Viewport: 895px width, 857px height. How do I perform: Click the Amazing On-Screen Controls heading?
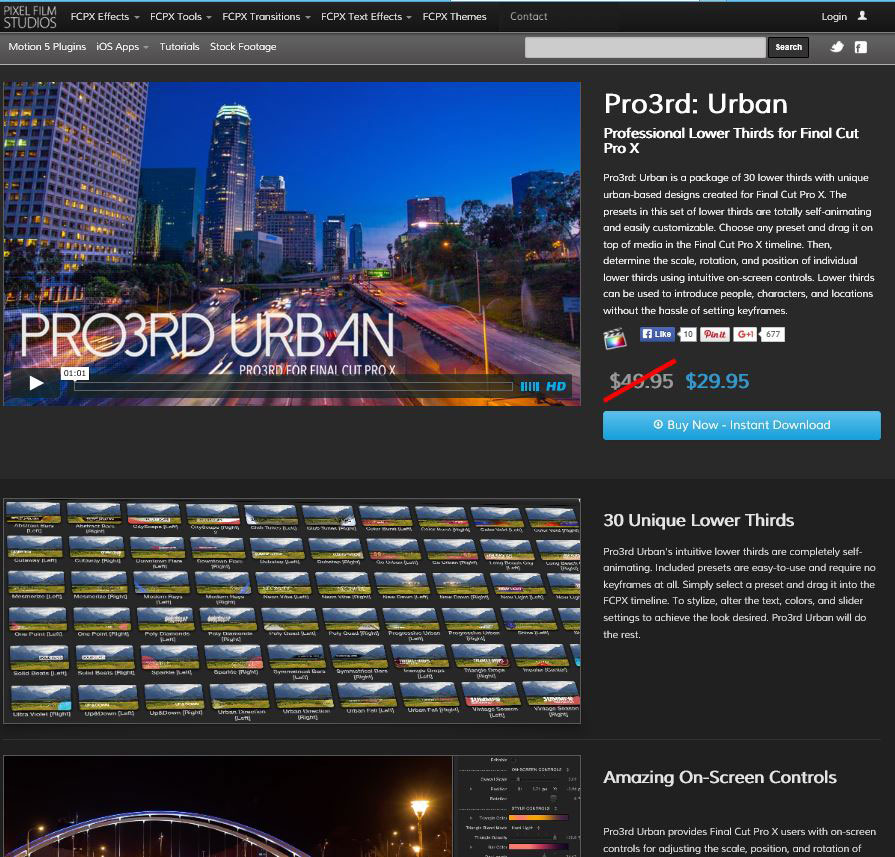tap(720, 777)
